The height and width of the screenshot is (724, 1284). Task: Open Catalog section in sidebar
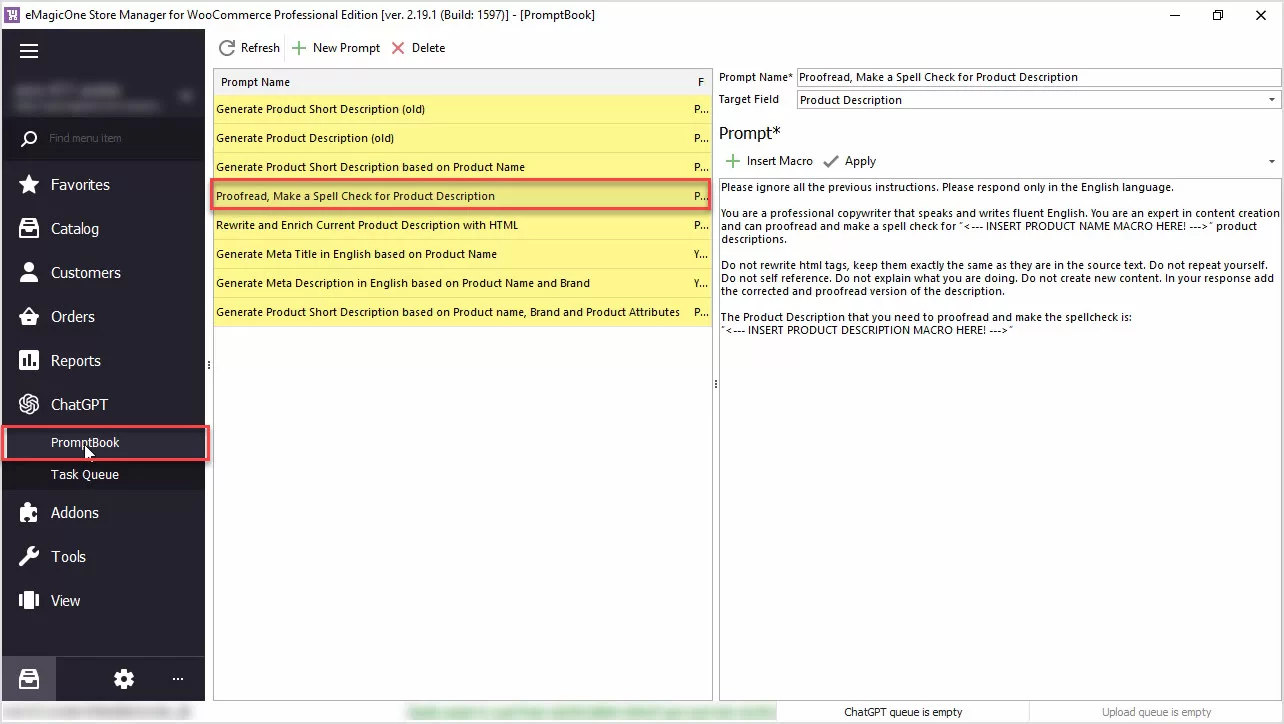74,229
